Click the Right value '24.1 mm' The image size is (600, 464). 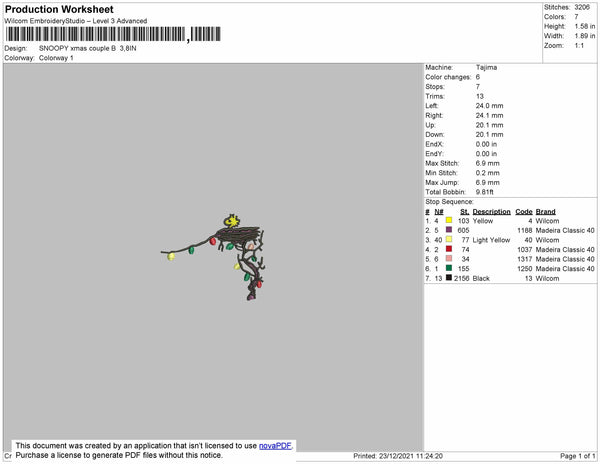[x=489, y=115]
